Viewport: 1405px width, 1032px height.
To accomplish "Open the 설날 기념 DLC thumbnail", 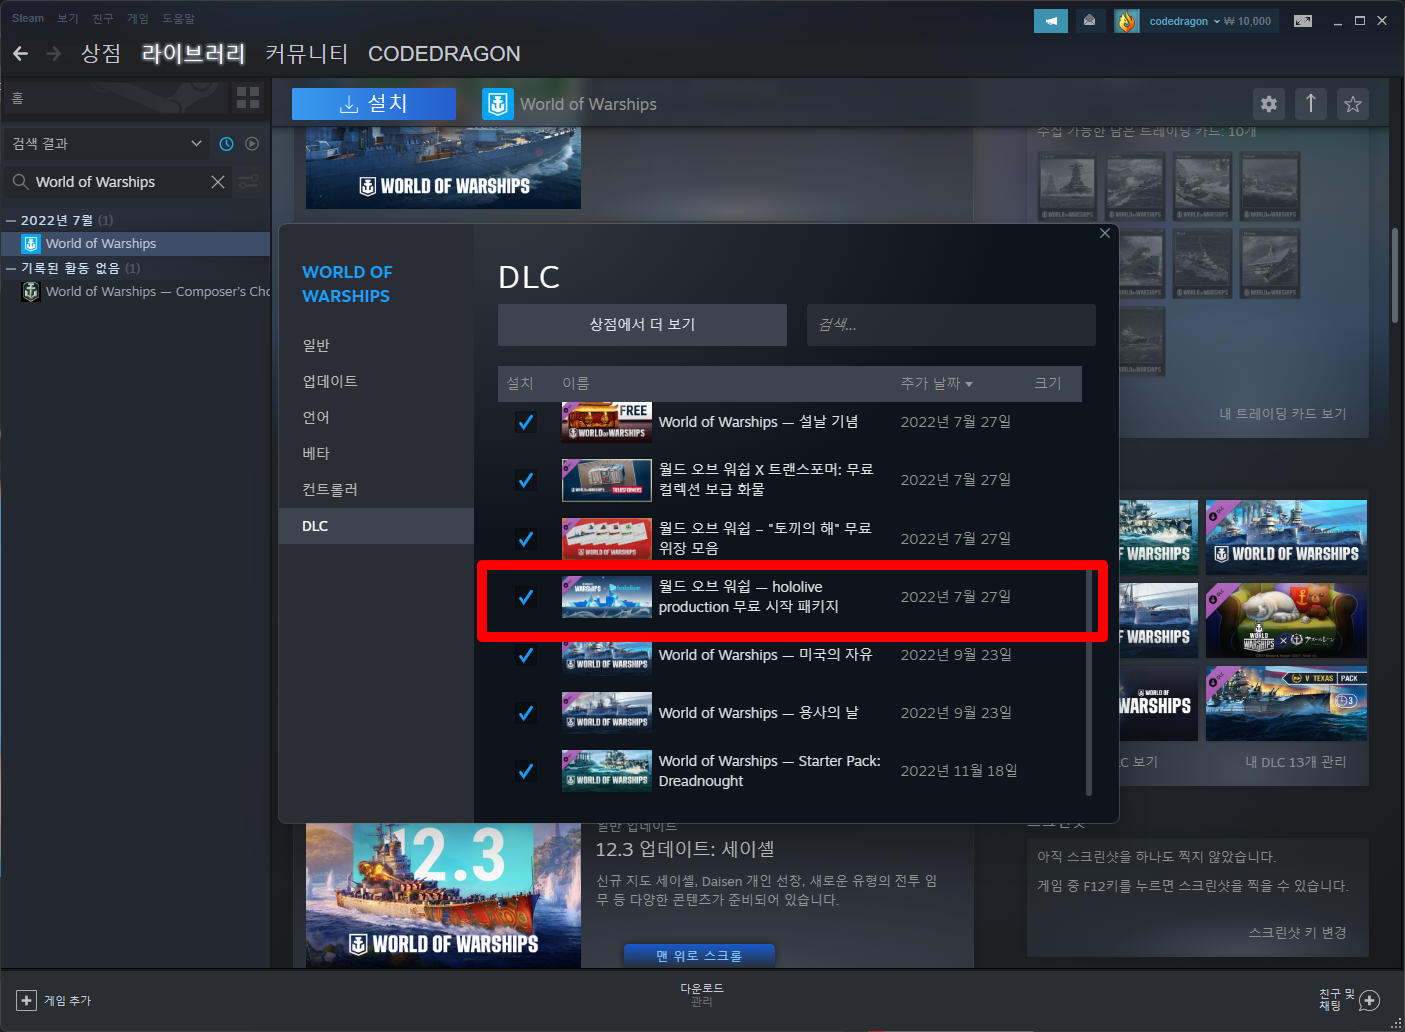I will click(x=607, y=422).
